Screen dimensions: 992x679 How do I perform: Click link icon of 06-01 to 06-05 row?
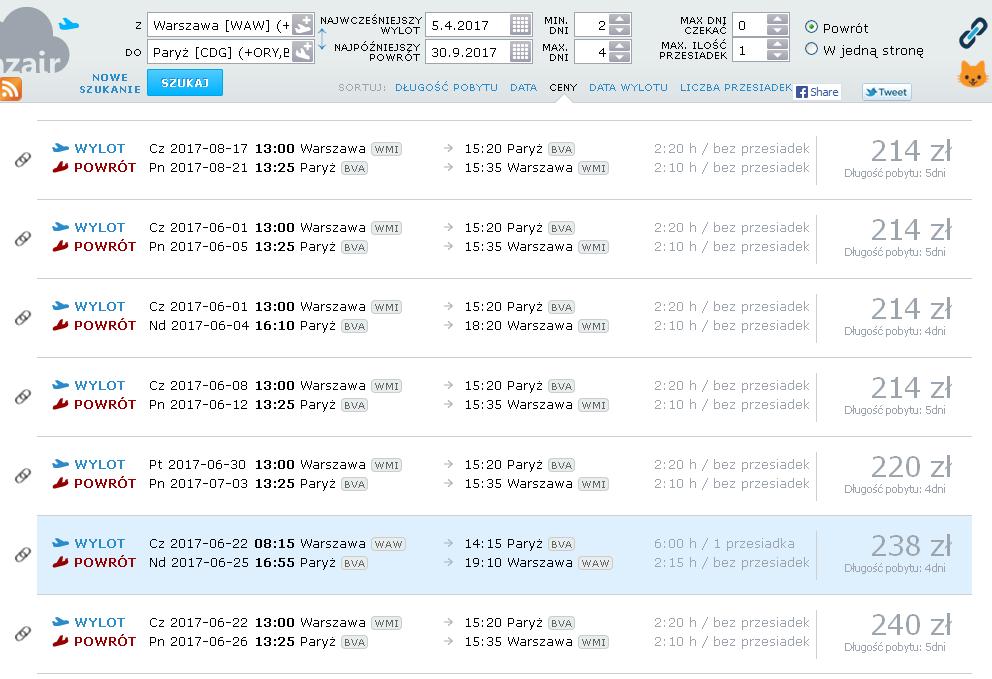pos(23,239)
